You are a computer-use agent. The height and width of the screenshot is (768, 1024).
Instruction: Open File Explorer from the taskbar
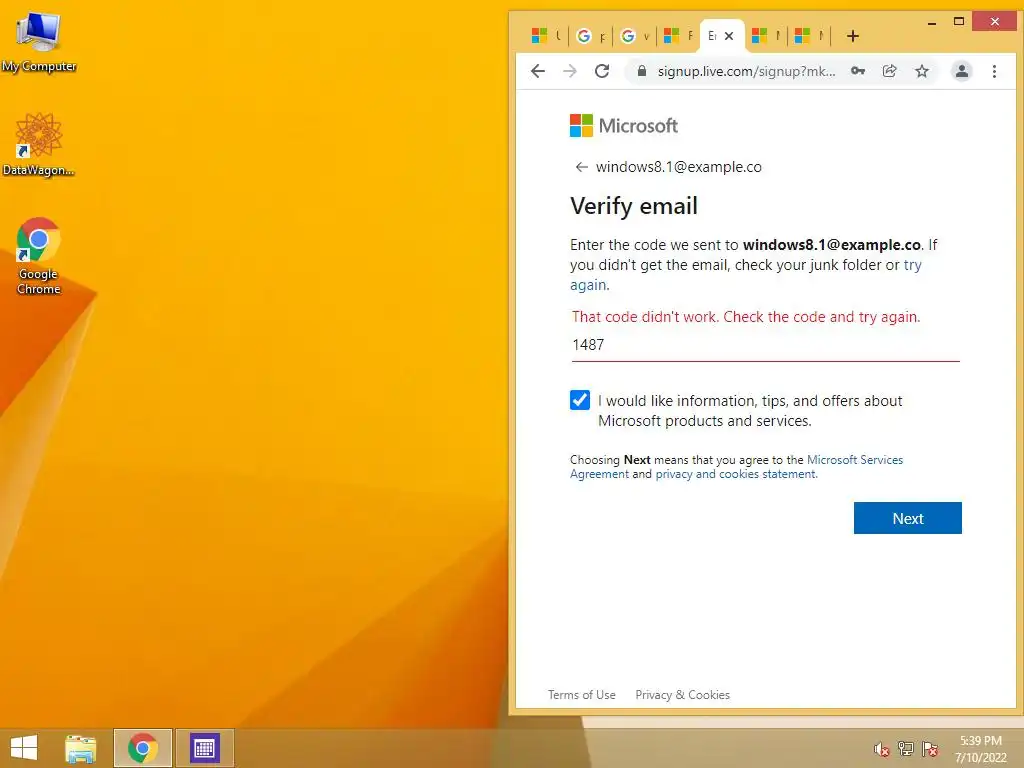[81, 748]
